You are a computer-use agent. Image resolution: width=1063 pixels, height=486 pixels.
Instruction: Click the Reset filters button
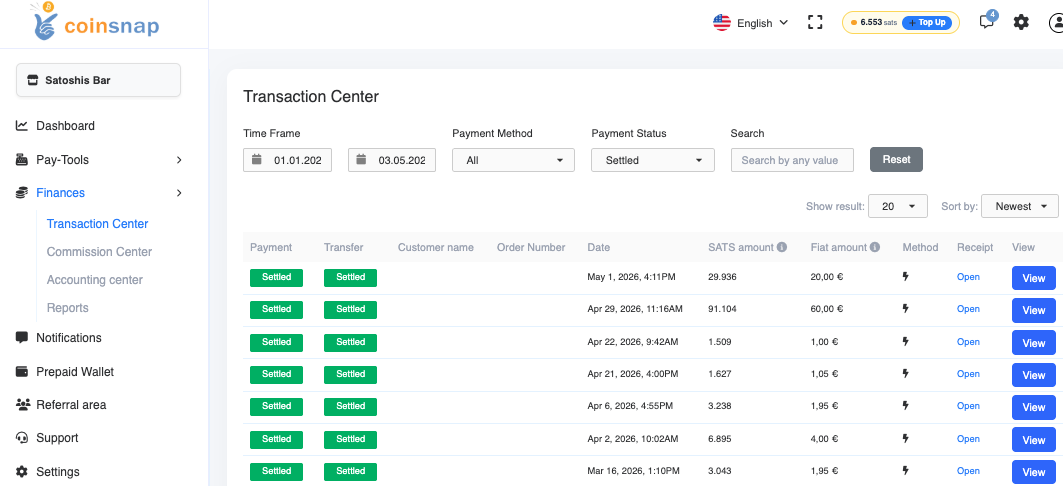(x=896, y=159)
